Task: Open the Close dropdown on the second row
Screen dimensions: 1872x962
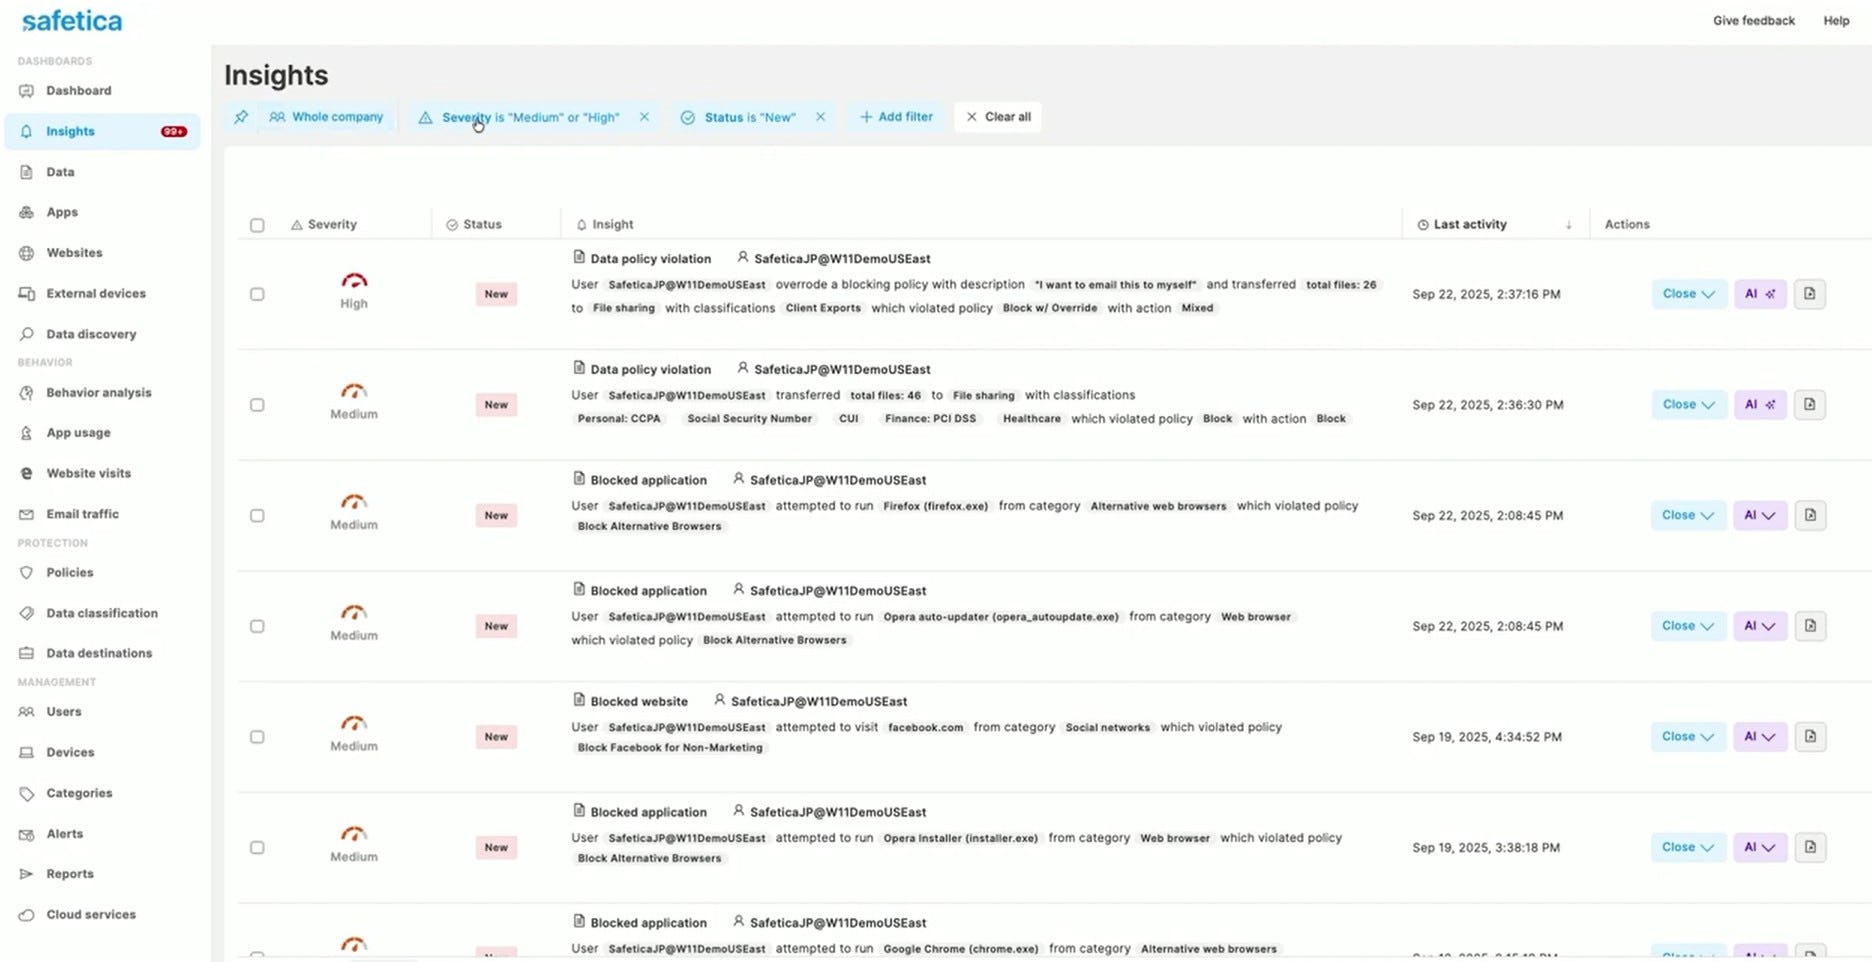Action: pyautogui.click(x=1687, y=404)
